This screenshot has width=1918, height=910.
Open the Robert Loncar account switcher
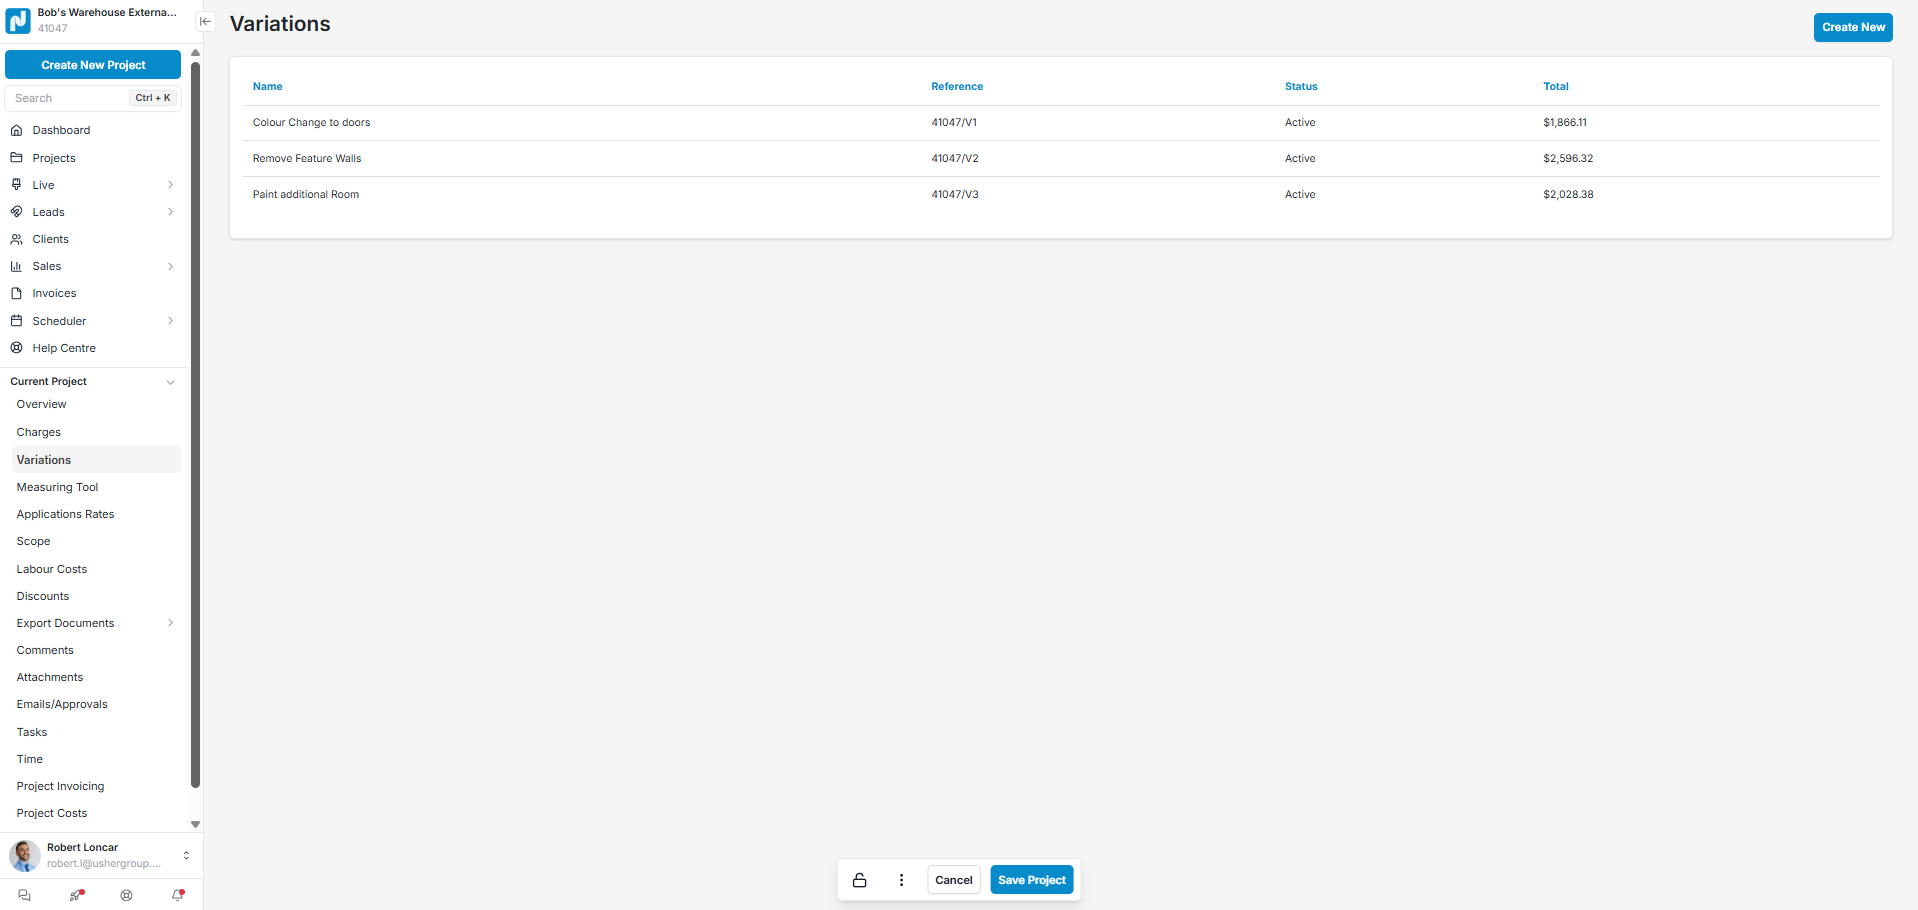186,855
